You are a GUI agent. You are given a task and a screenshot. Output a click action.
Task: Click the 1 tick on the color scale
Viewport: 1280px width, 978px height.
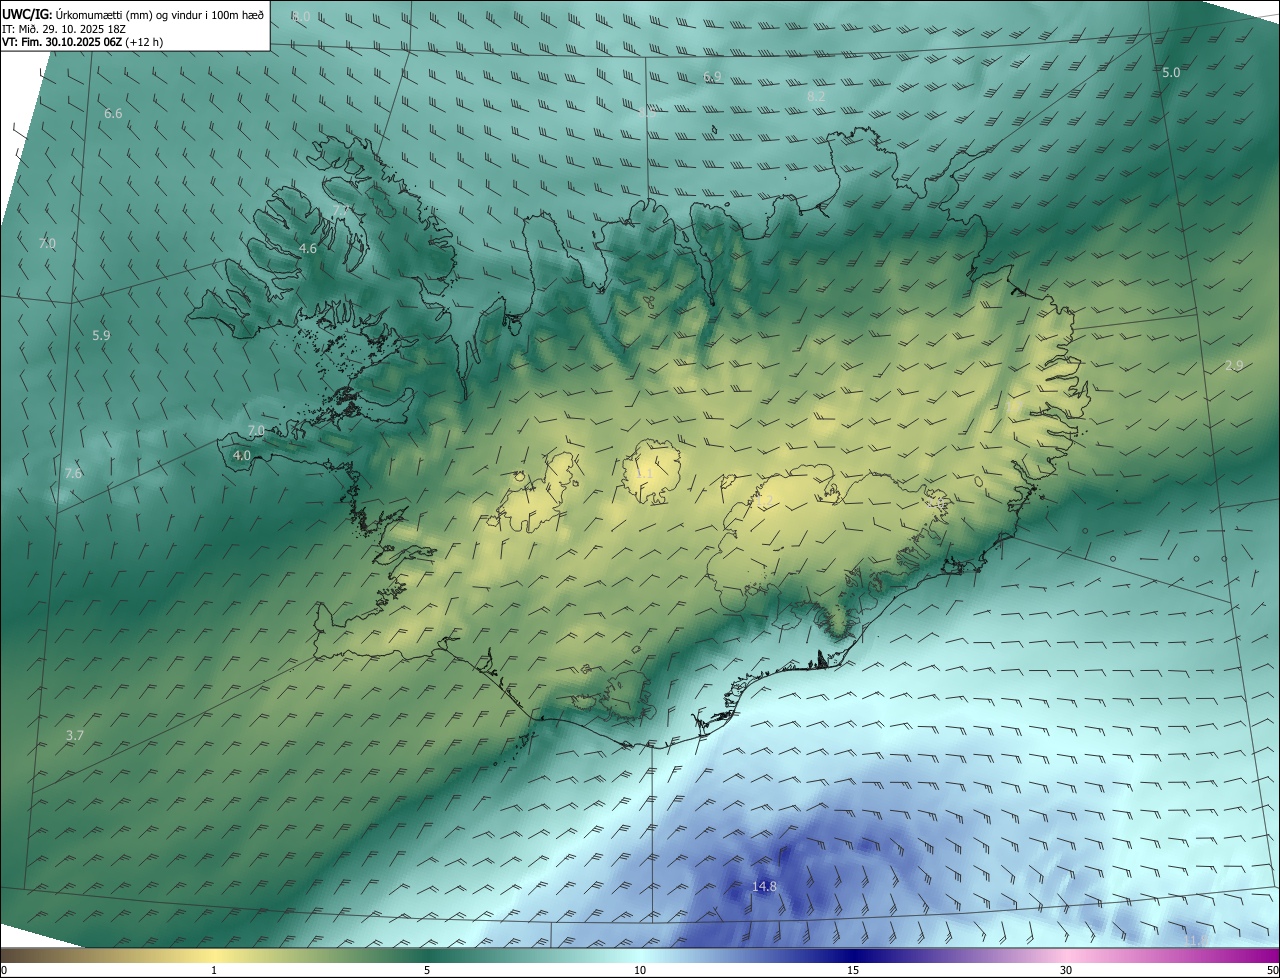pyautogui.click(x=214, y=971)
